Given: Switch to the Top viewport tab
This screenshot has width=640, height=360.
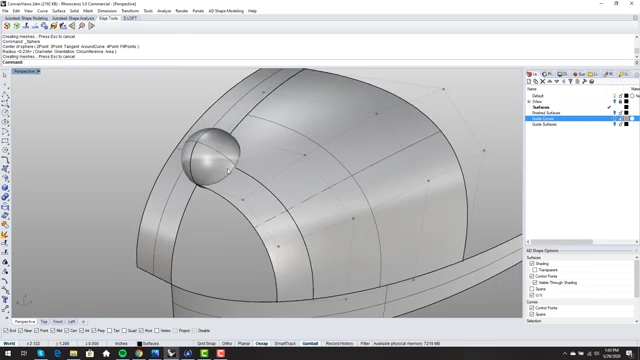Looking at the screenshot, I should [x=44, y=322].
